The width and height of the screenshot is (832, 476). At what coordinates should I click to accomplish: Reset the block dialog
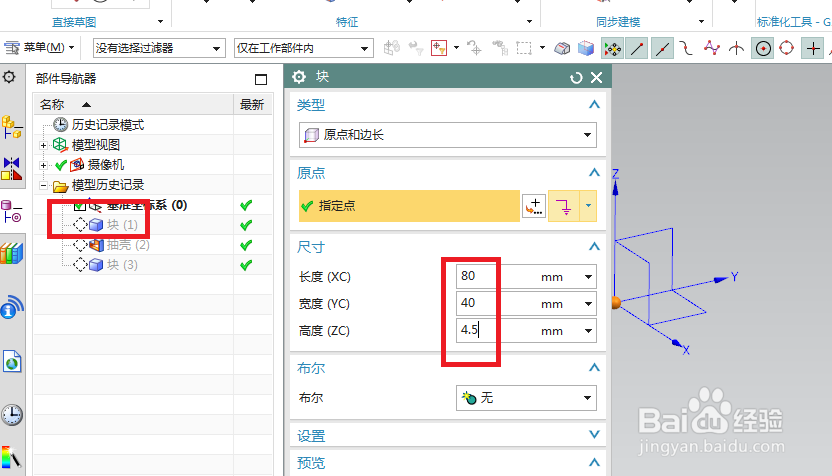[576, 78]
